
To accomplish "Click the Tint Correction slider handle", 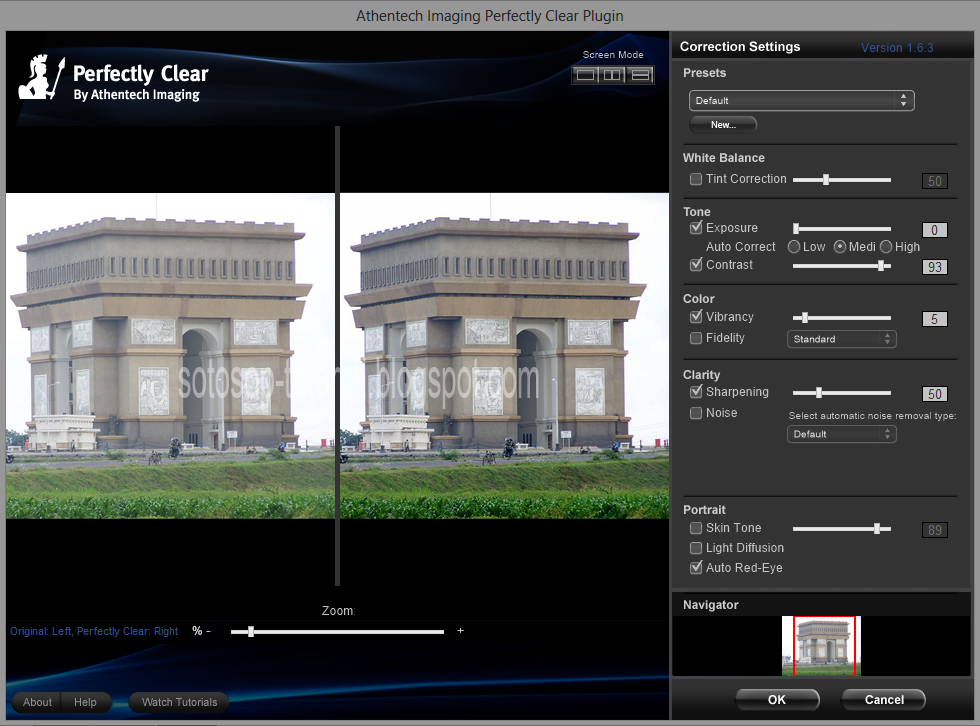I will (826, 180).
